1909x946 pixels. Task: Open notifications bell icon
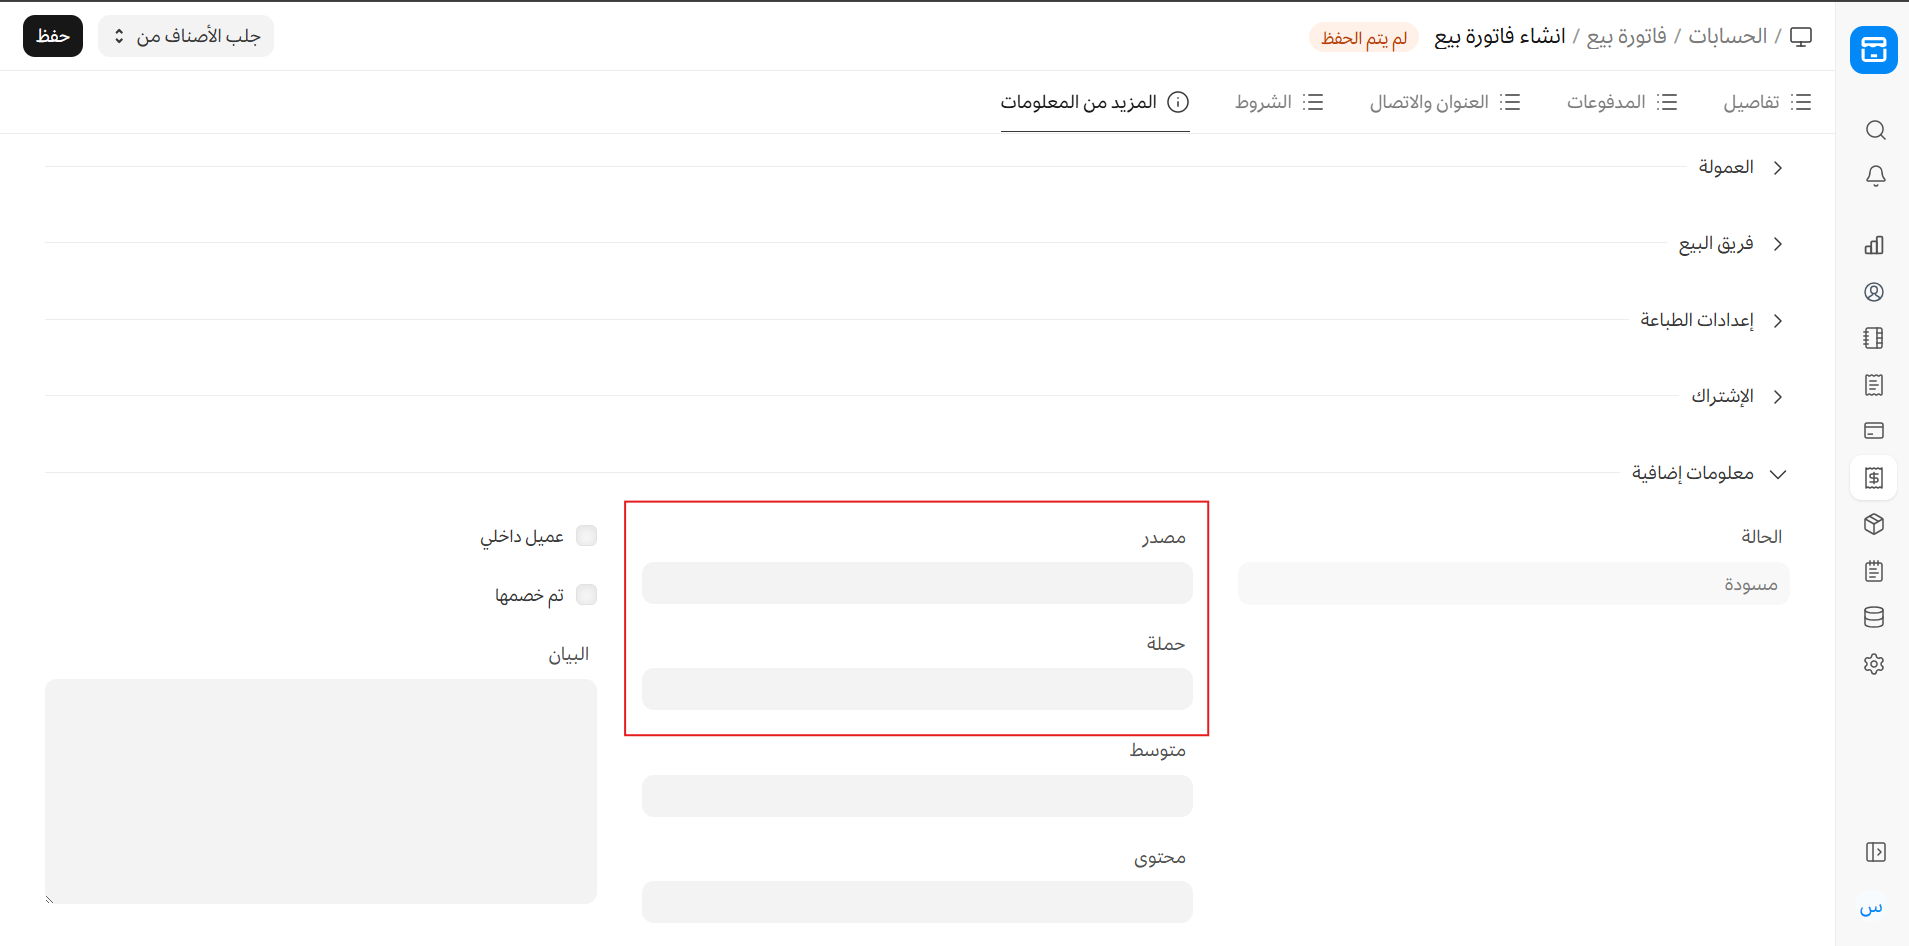pyautogui.click(x=1875, y=176)
